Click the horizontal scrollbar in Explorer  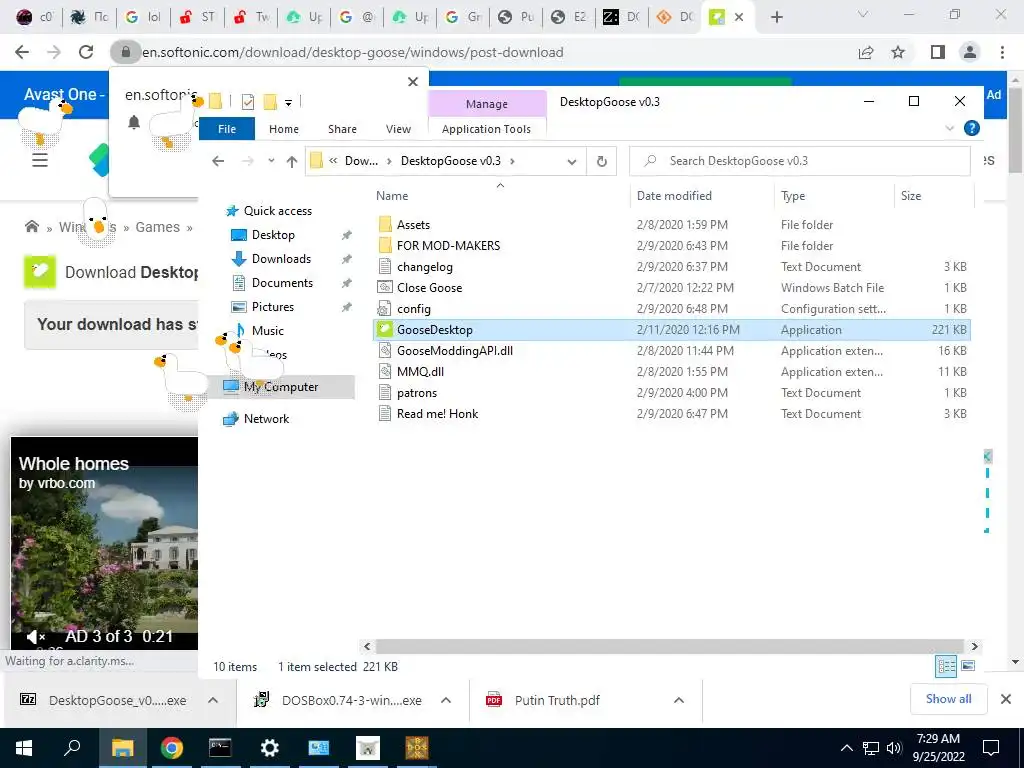pos(670,647)
